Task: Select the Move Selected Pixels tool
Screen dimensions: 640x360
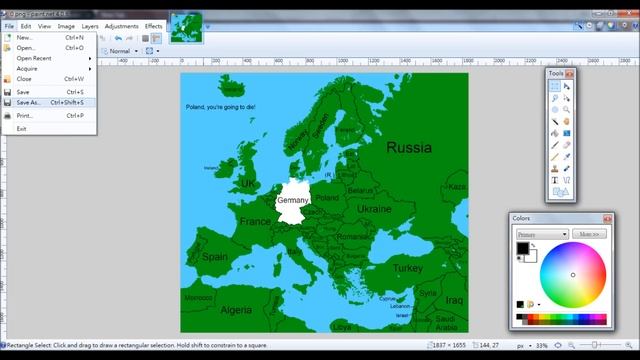Action: pyautogui.click(x=567, y=86)
